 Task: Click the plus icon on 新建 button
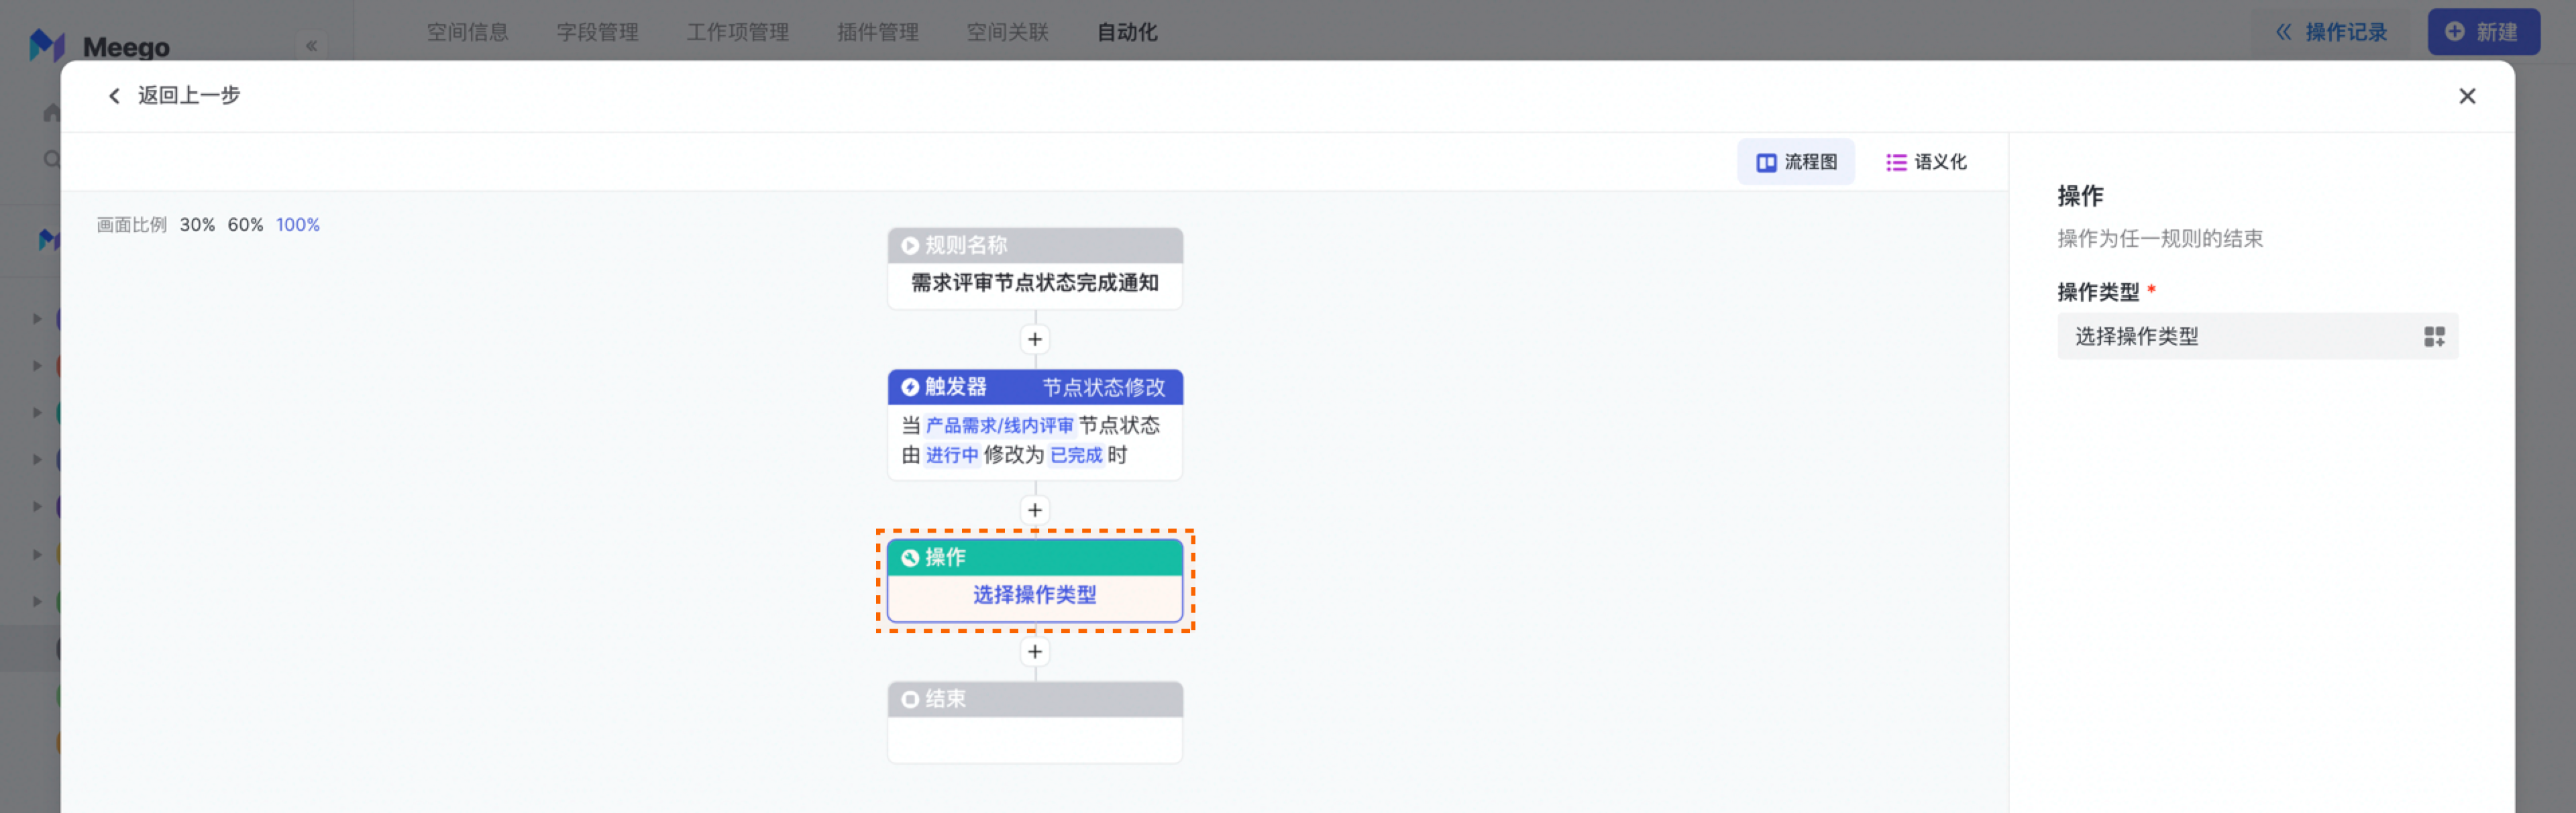pos(2454,32)
